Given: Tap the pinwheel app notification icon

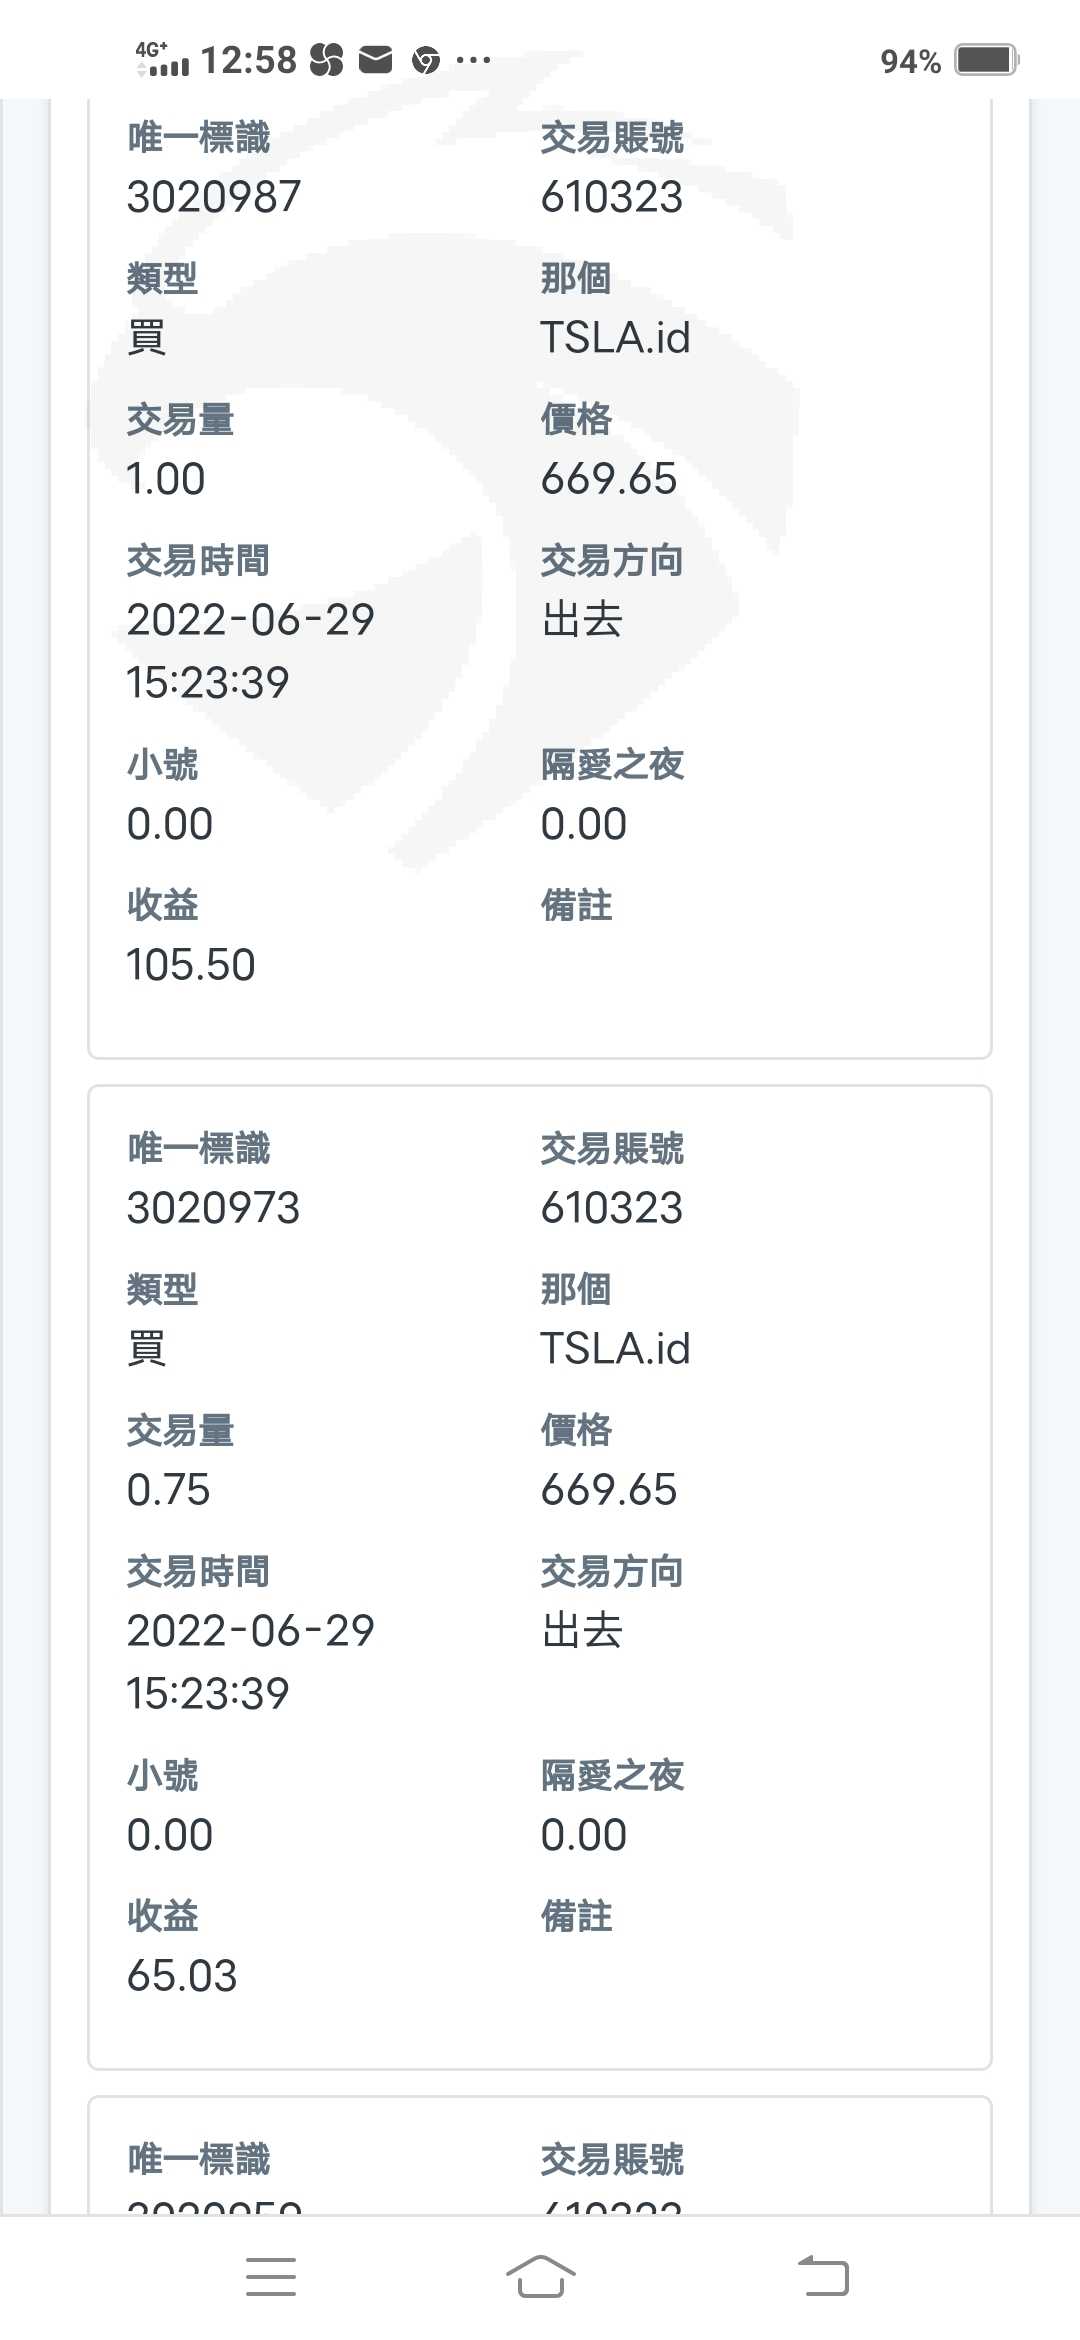Looking at the screenshot, I should [326, 61].
